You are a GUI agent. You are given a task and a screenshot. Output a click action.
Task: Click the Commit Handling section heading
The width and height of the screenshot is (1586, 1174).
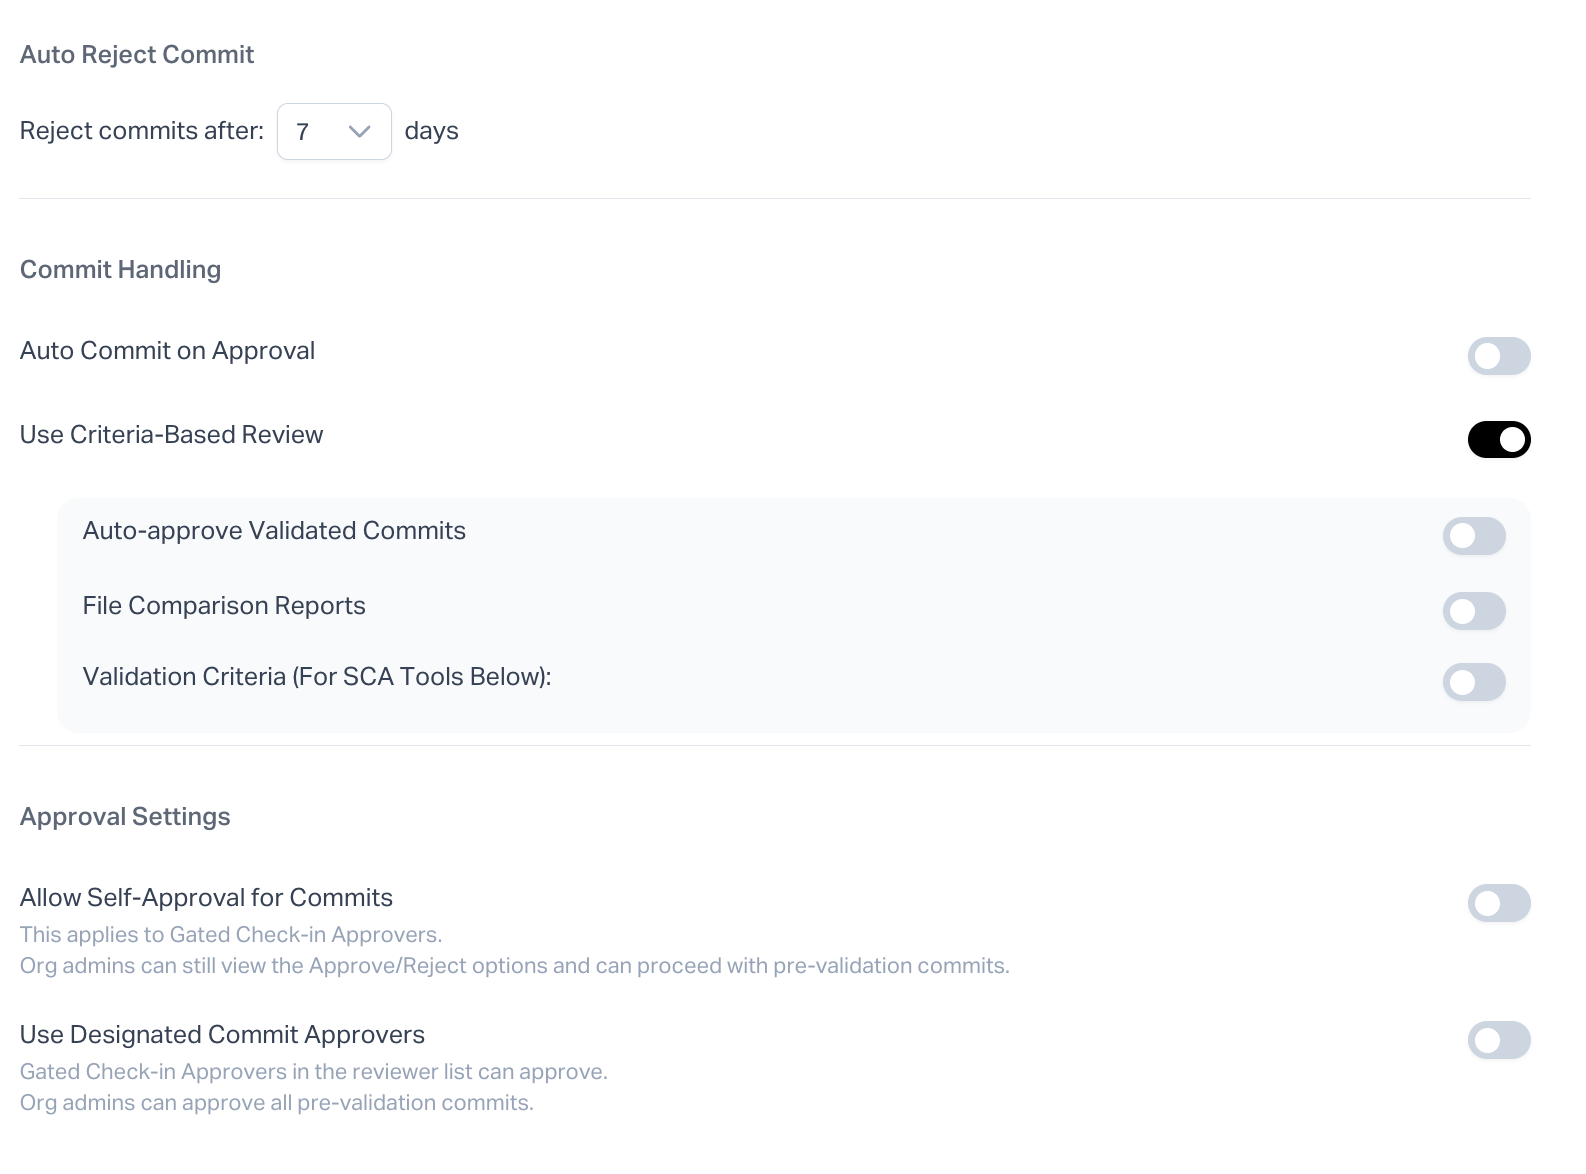pyautogui.click(x=120, y=270)
